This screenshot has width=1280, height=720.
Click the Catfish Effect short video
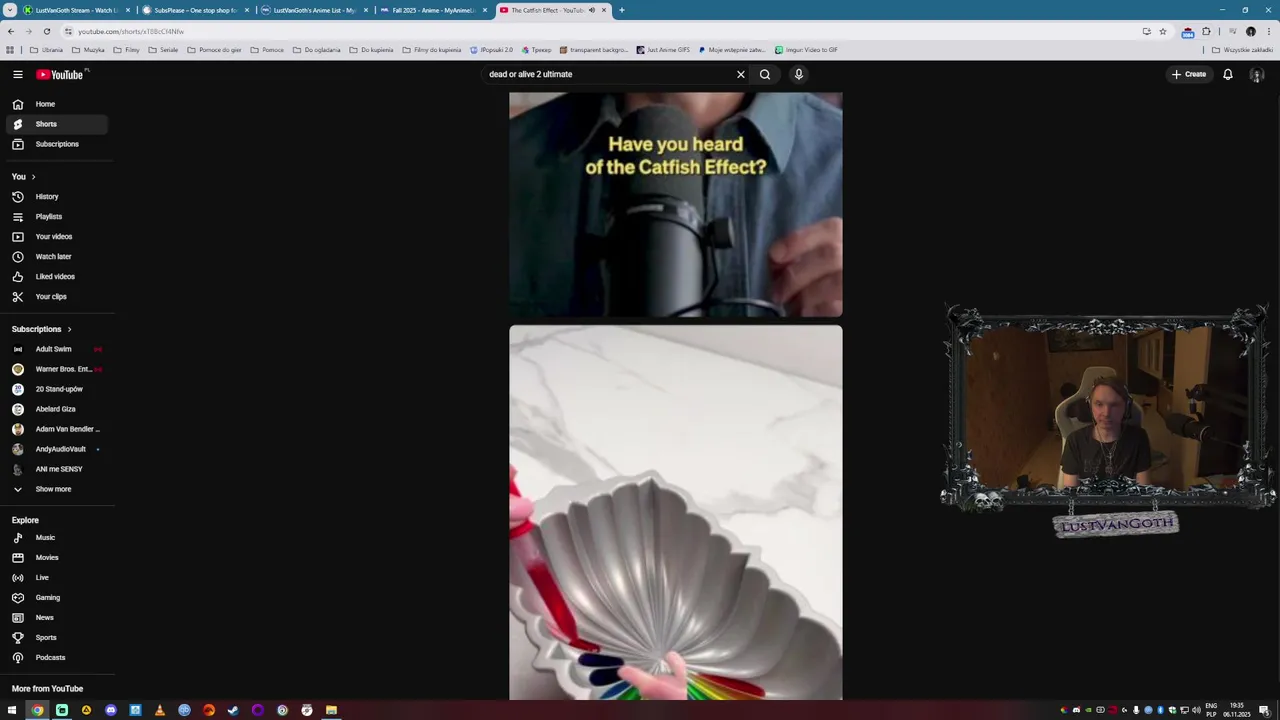click(x=676, y=205)
